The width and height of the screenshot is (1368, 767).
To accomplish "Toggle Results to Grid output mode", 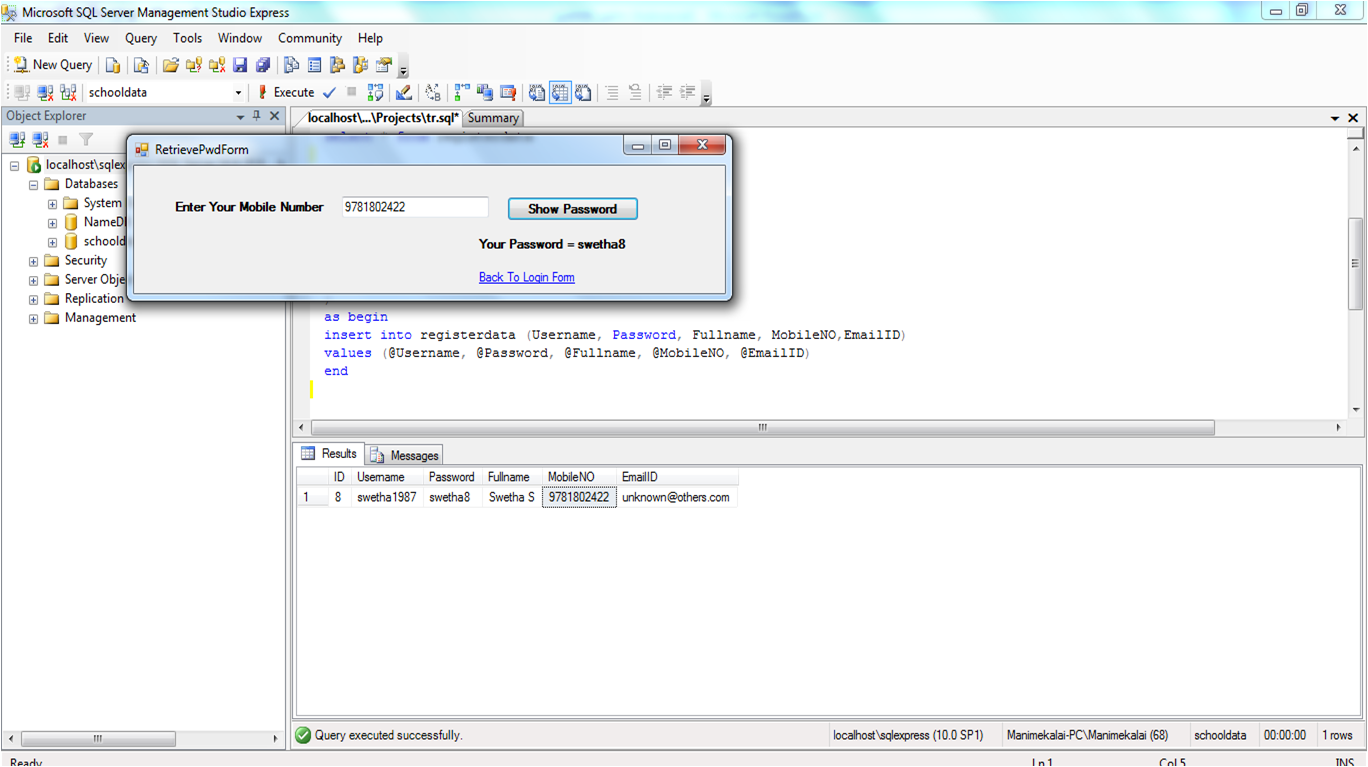I will tap(561, 92).
